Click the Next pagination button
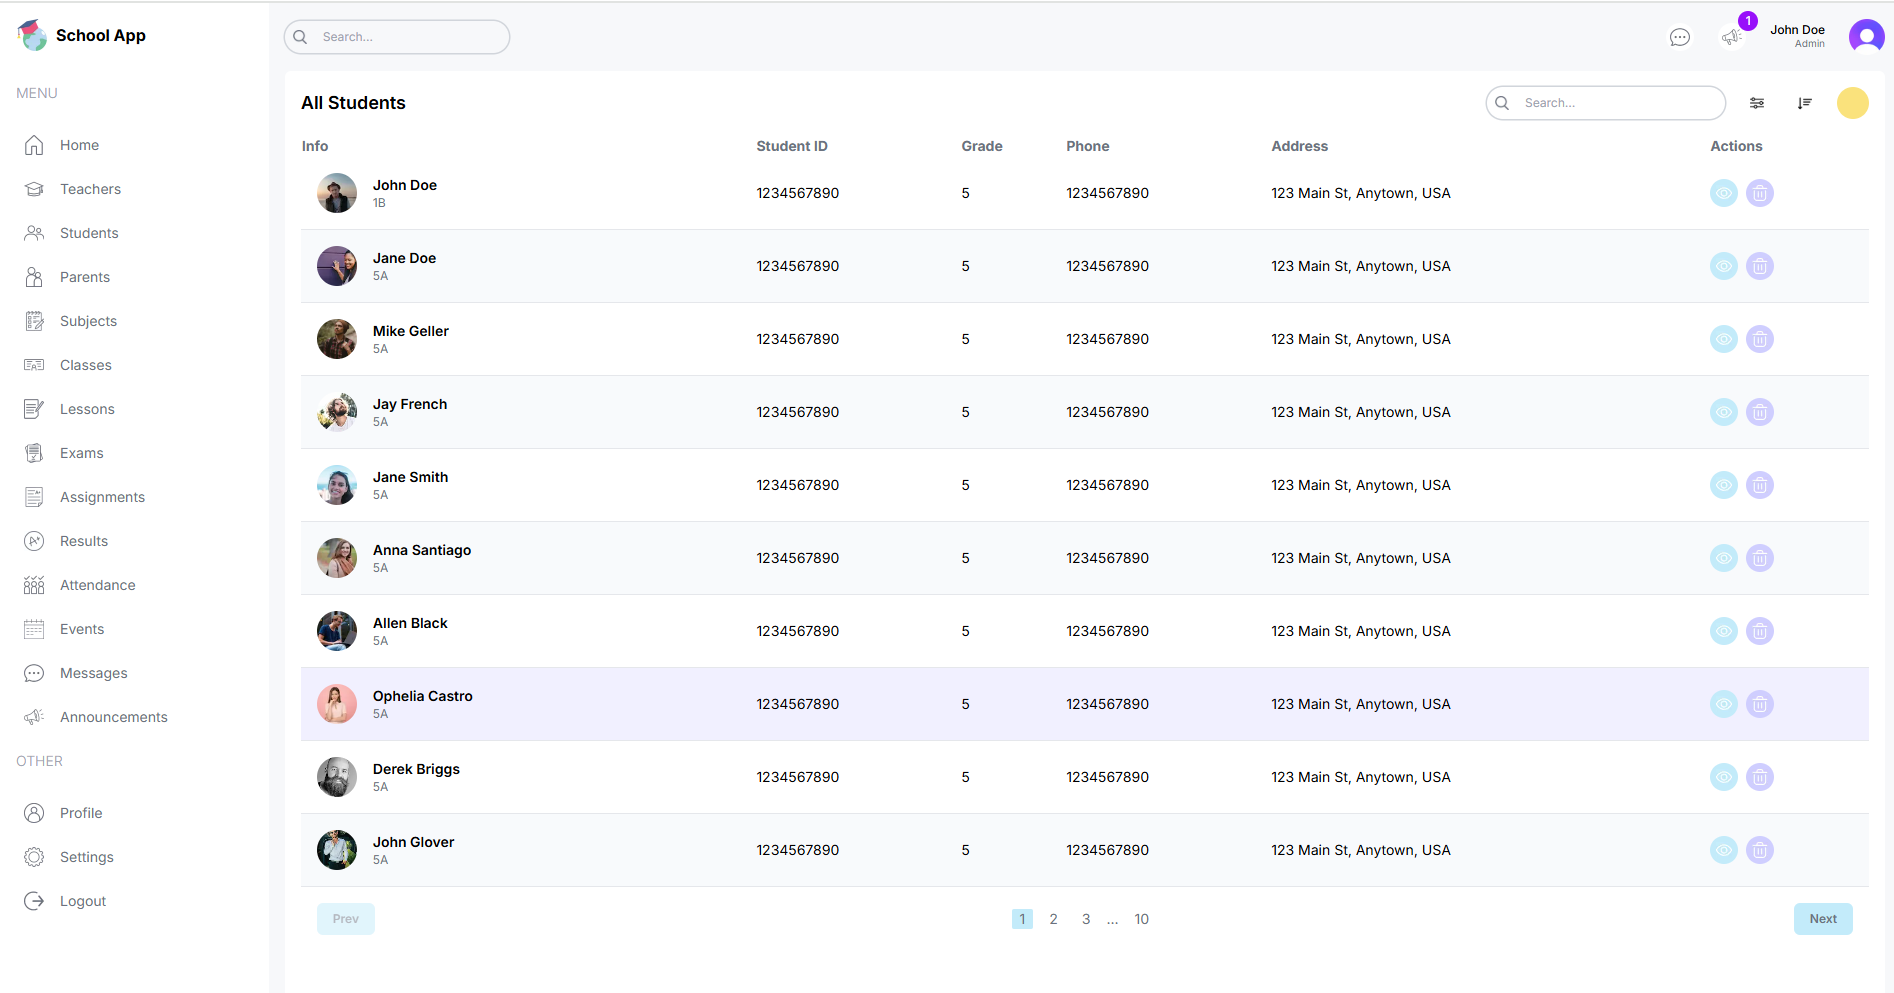The height and width of the screenshot is (993, 1894). (x=1822, y=919)
